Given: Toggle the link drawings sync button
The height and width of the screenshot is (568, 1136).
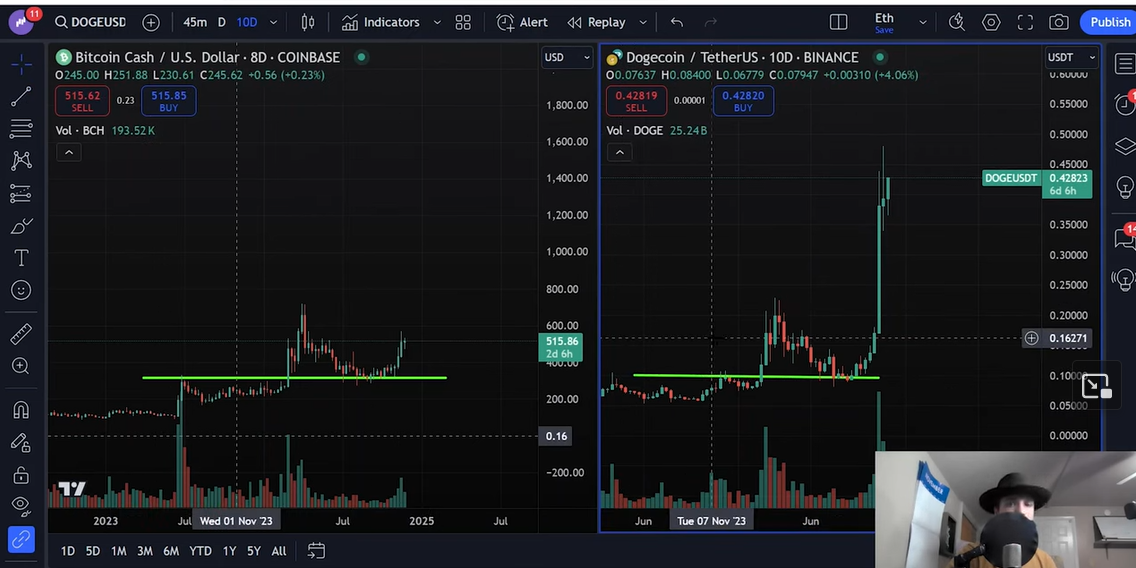Looking at the screenshot, I should (x=21, y=540).
